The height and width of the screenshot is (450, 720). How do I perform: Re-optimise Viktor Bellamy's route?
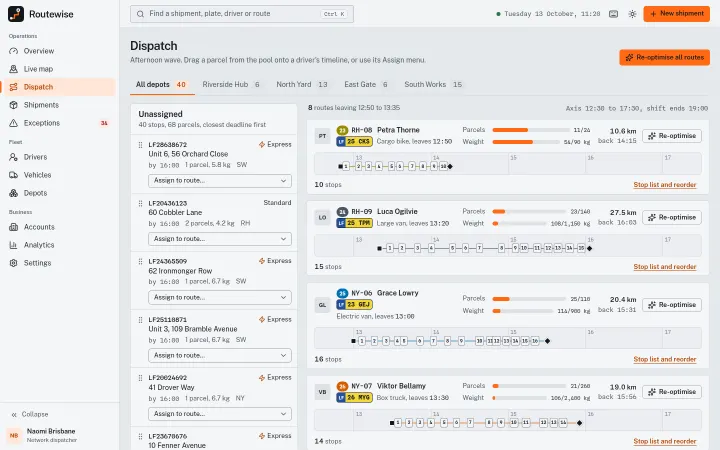[x=672, y=392]
